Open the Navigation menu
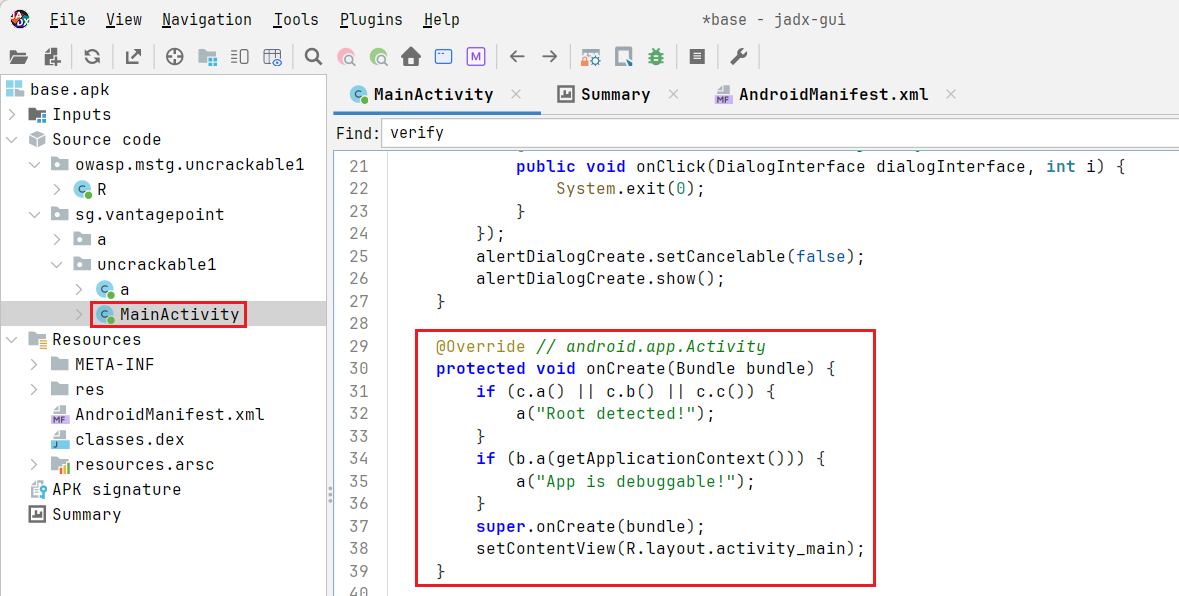Screen dimensions: 1179x596 (x=207, y=20)
